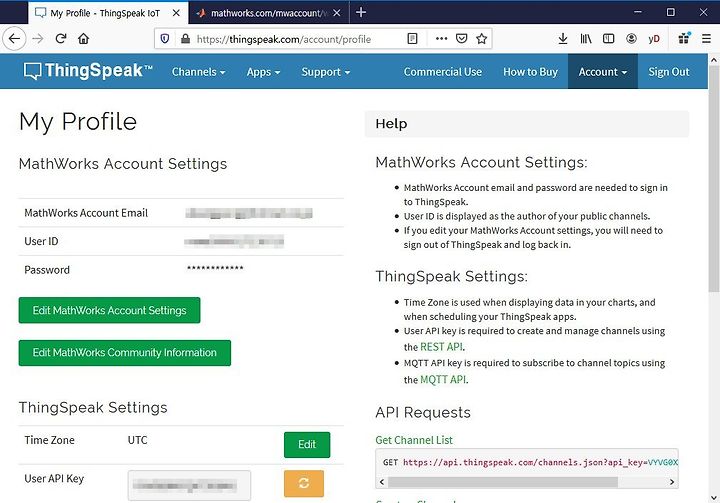Click the page scroll-down arrow
The height and width of the screenshot is (503, 720).
pyautogui.click(x=713, y=497)
